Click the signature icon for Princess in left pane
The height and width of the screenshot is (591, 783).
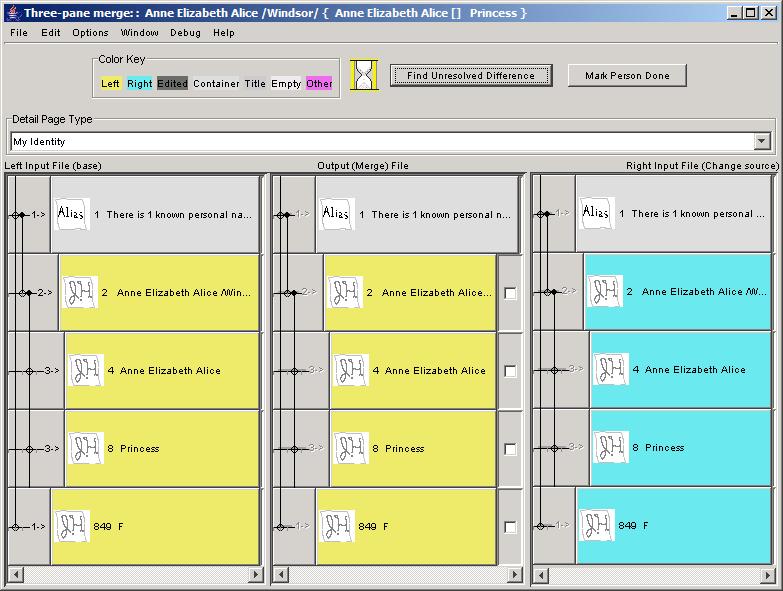point(85,448)
